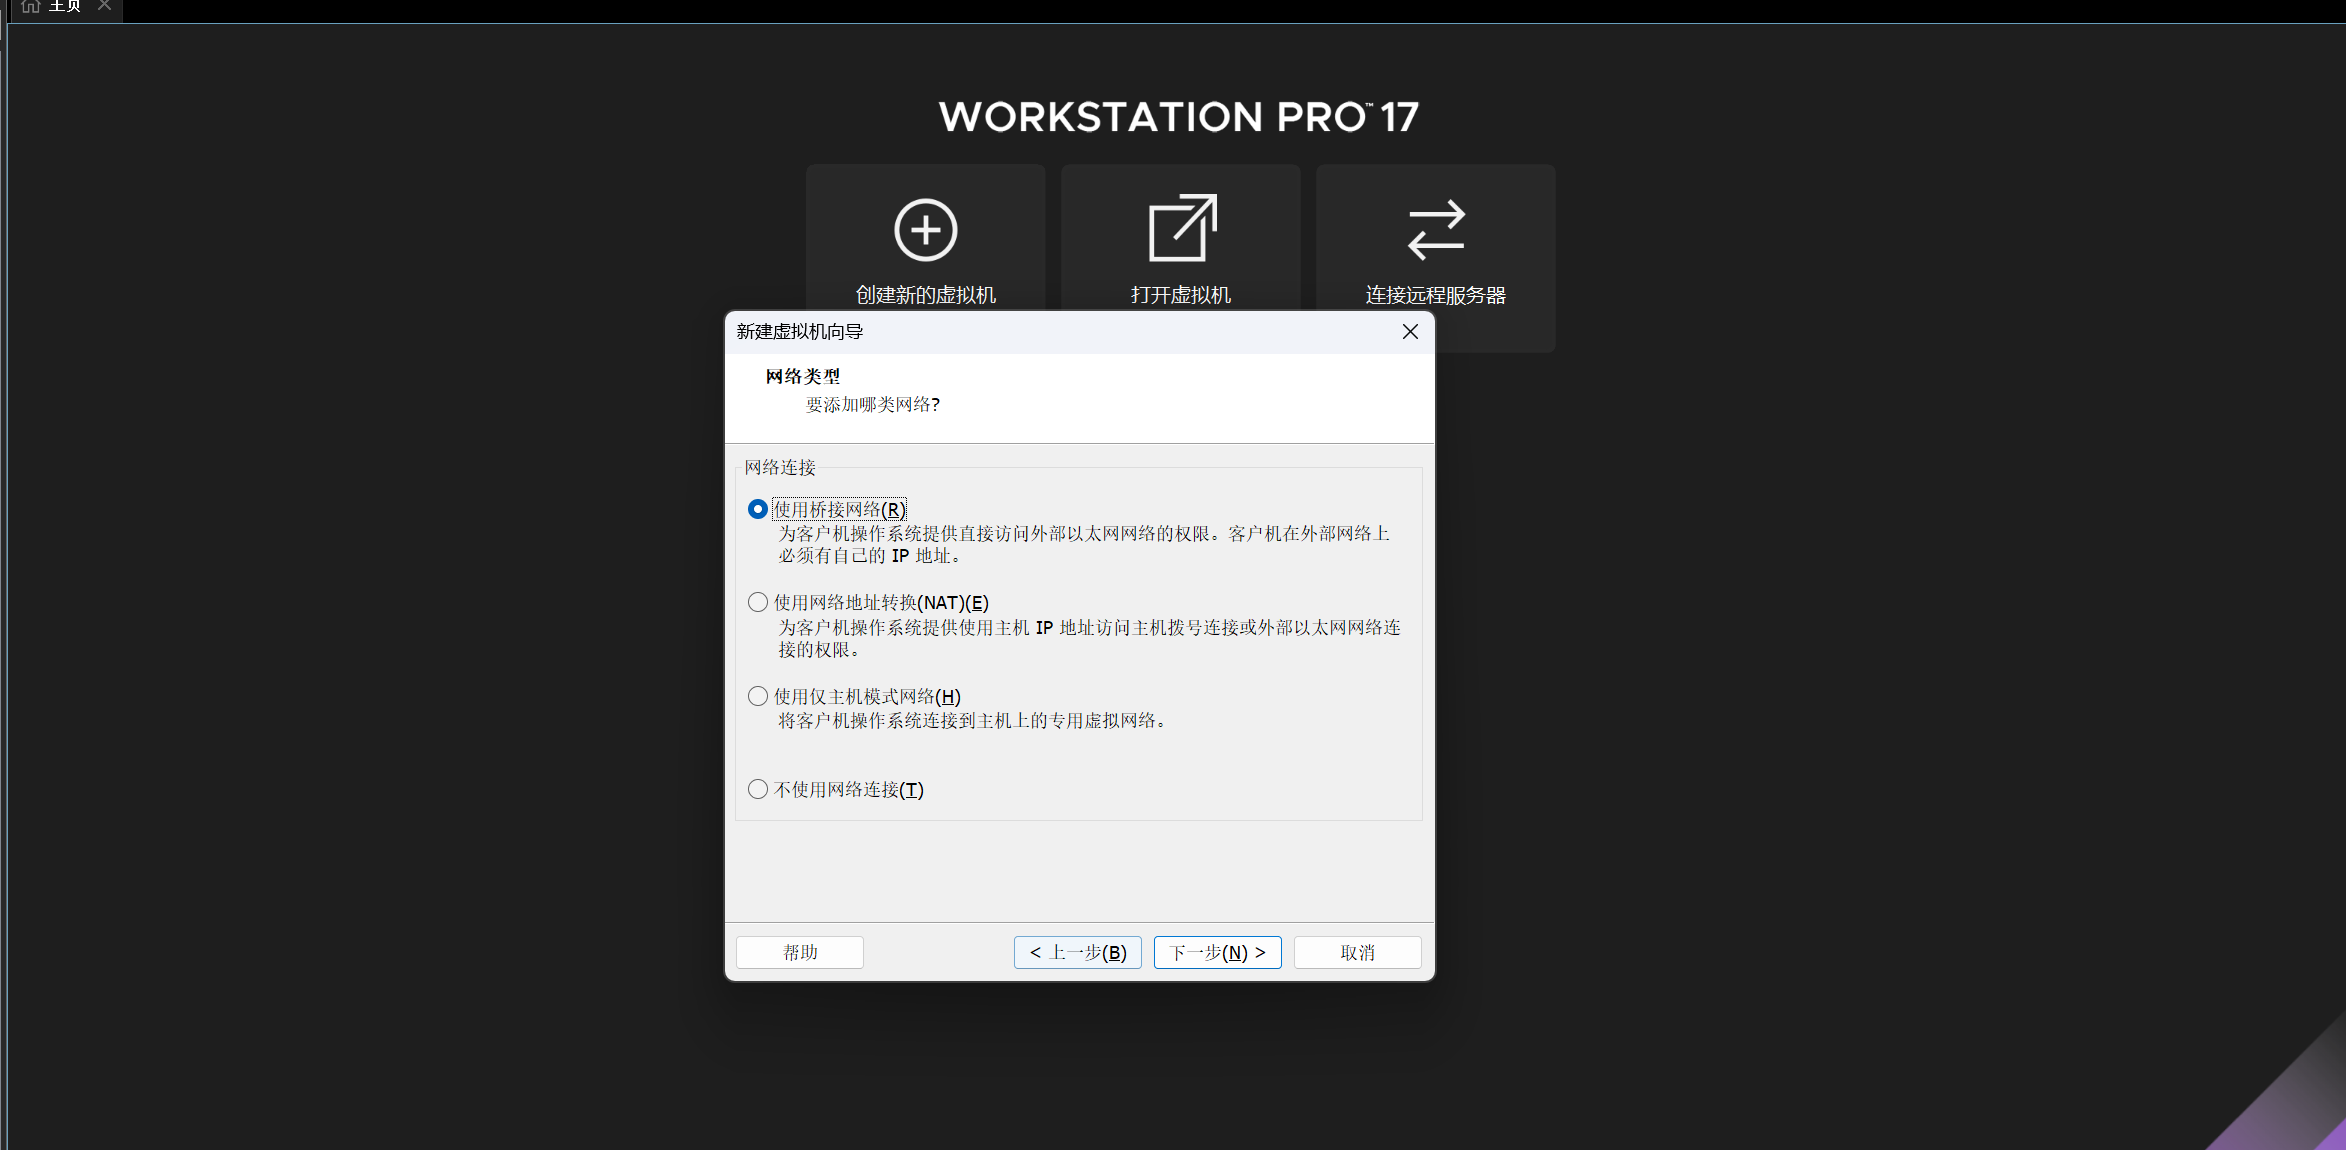Go back with 上一步(B) button
This screenshot has height=1150, width=2346.
click(1078, 952)
